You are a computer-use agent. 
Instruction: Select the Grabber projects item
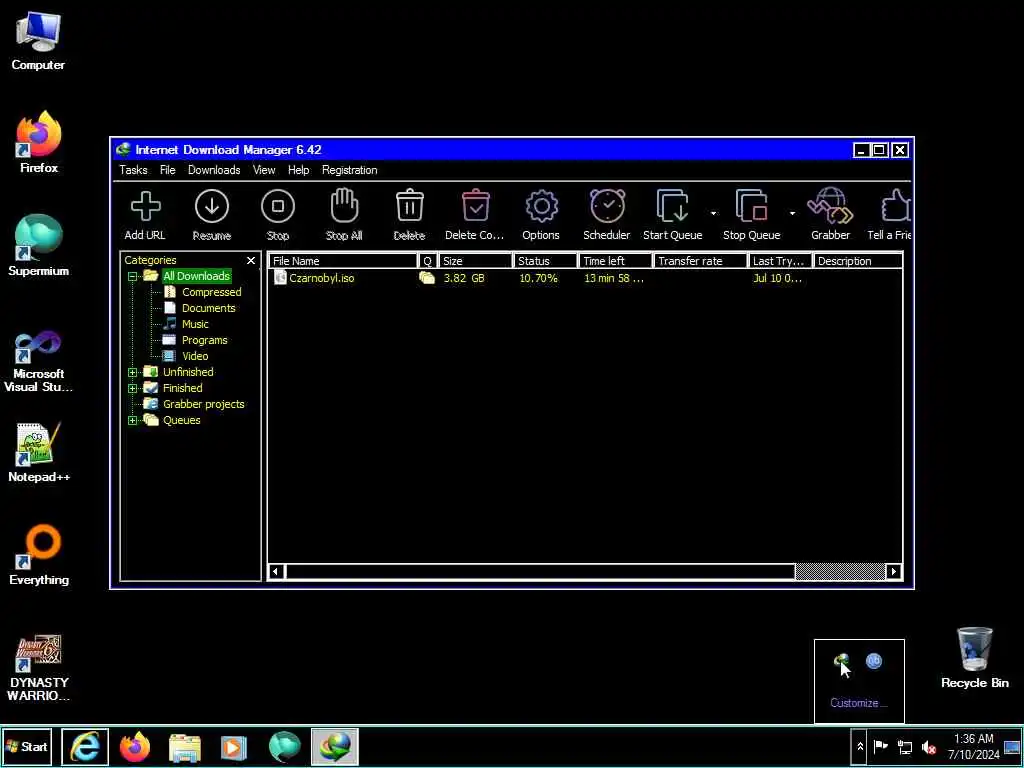(x=203, y=404)
